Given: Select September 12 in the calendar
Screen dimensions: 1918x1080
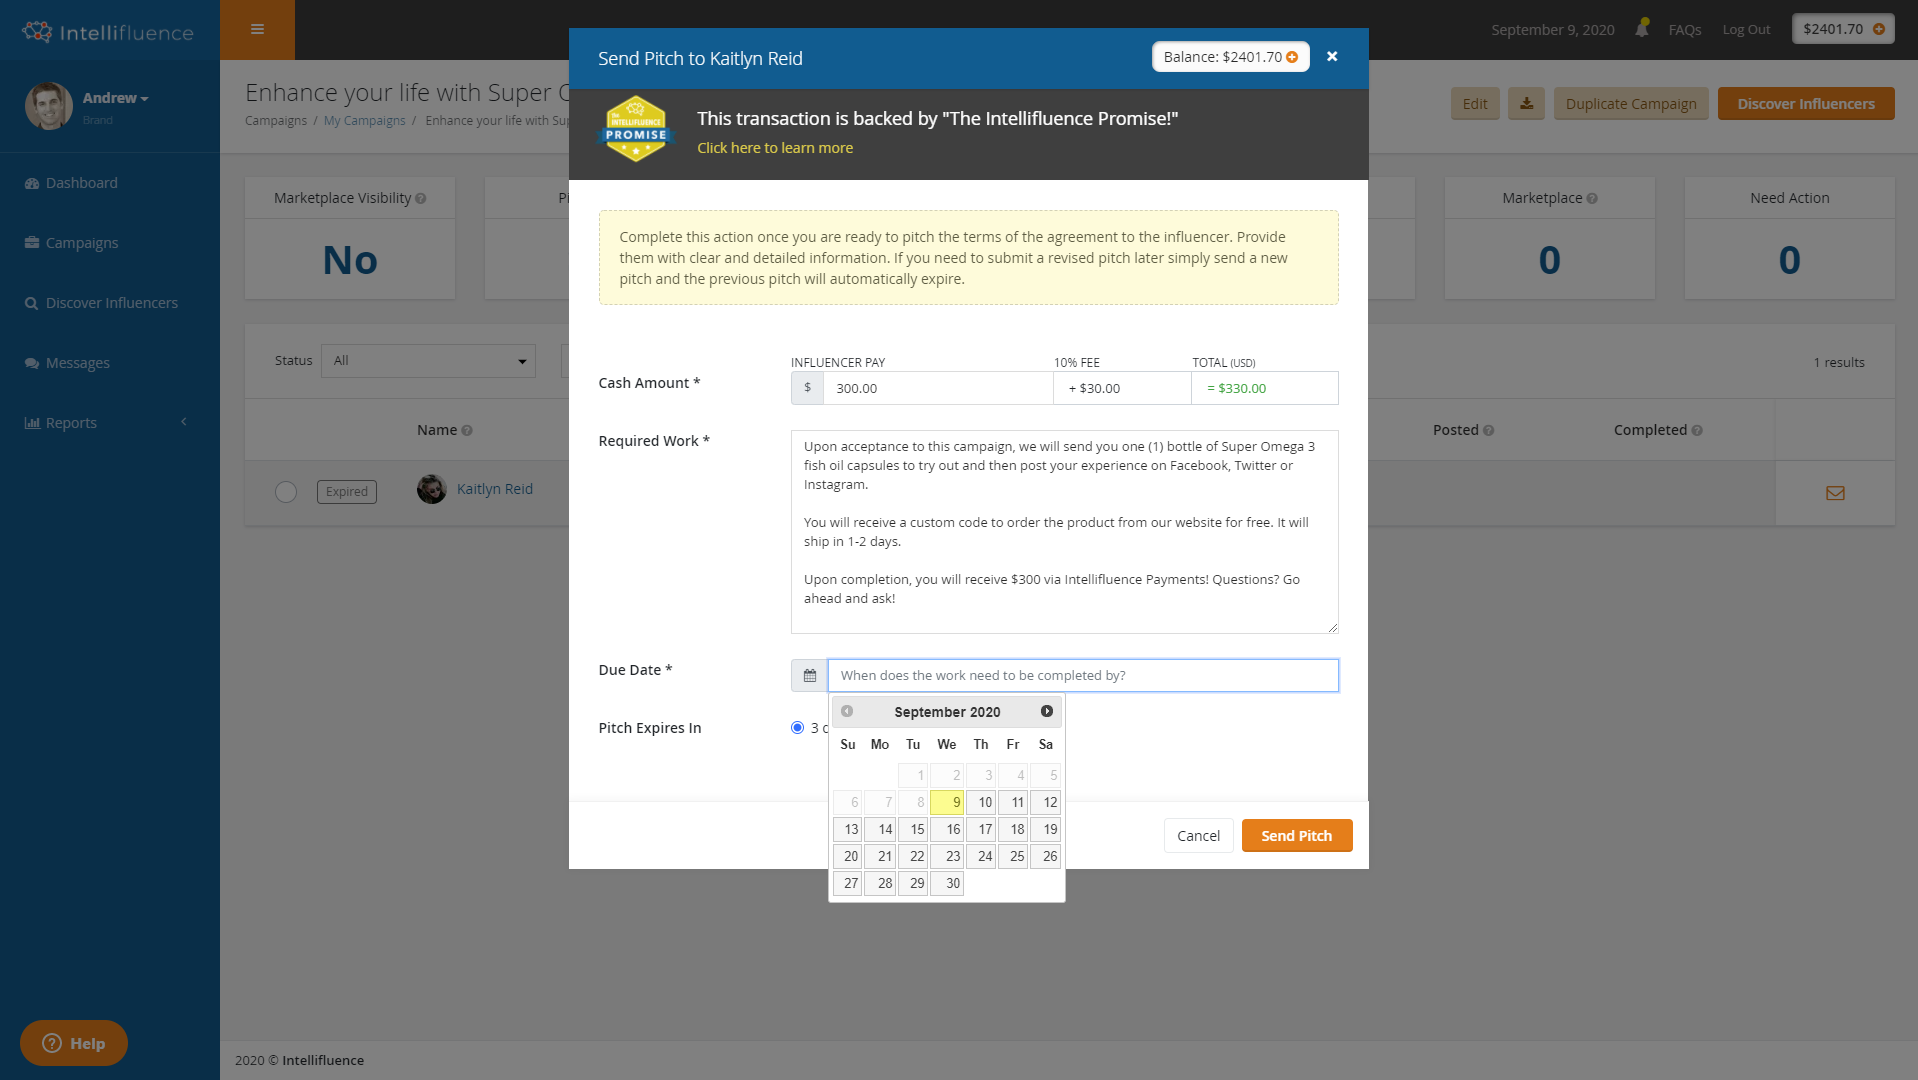Looking at the screenshot, I should point(1045,802).
